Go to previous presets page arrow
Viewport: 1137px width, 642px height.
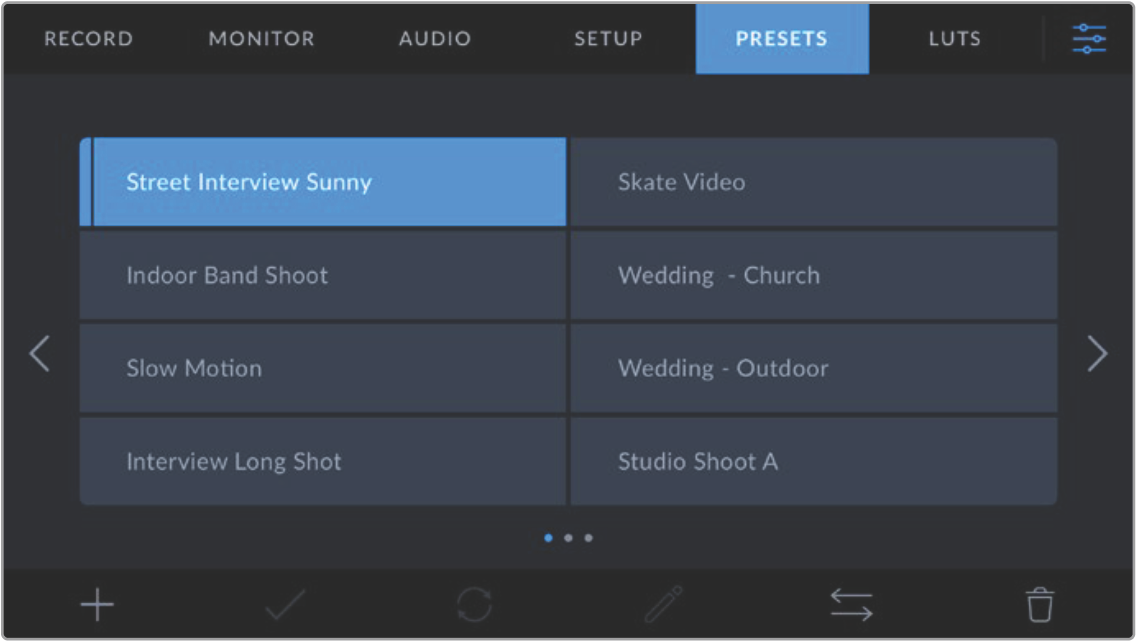(40, 354)
